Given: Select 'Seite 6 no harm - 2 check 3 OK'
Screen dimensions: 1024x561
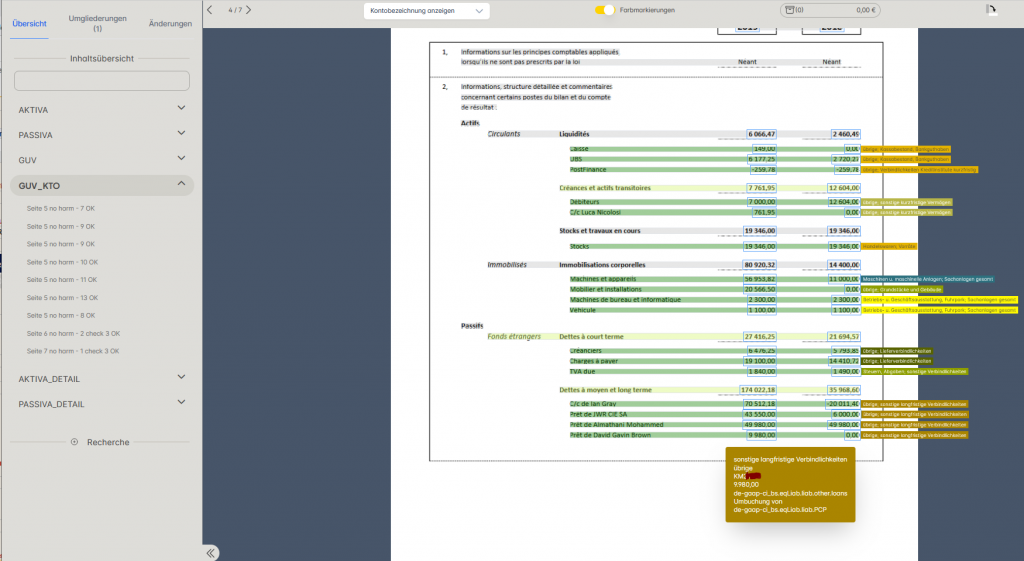Looking at the screenshot, I should 73,334.
